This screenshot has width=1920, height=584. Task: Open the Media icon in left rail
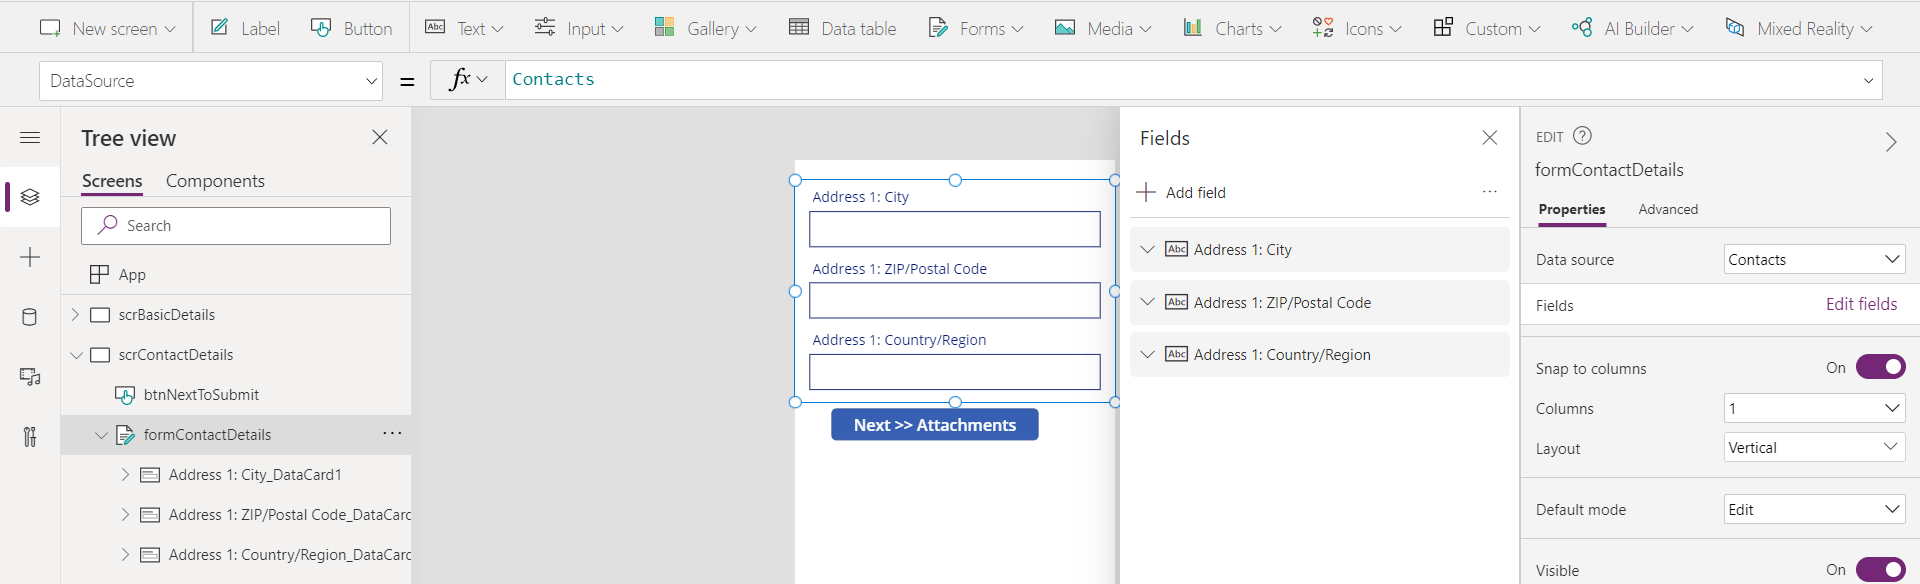[x=30, y=377]
